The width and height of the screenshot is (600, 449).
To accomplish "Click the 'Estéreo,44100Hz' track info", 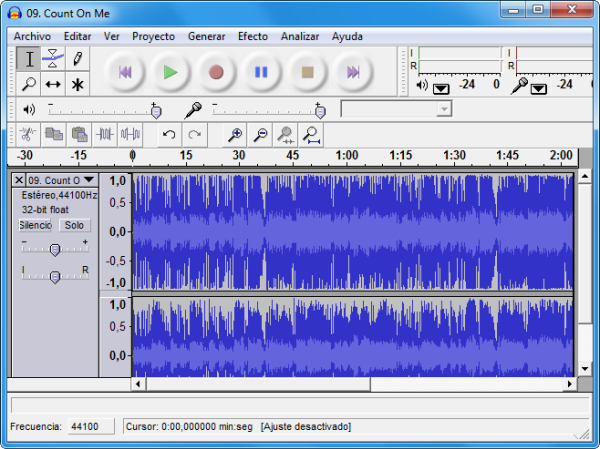I will pos(59,195).
